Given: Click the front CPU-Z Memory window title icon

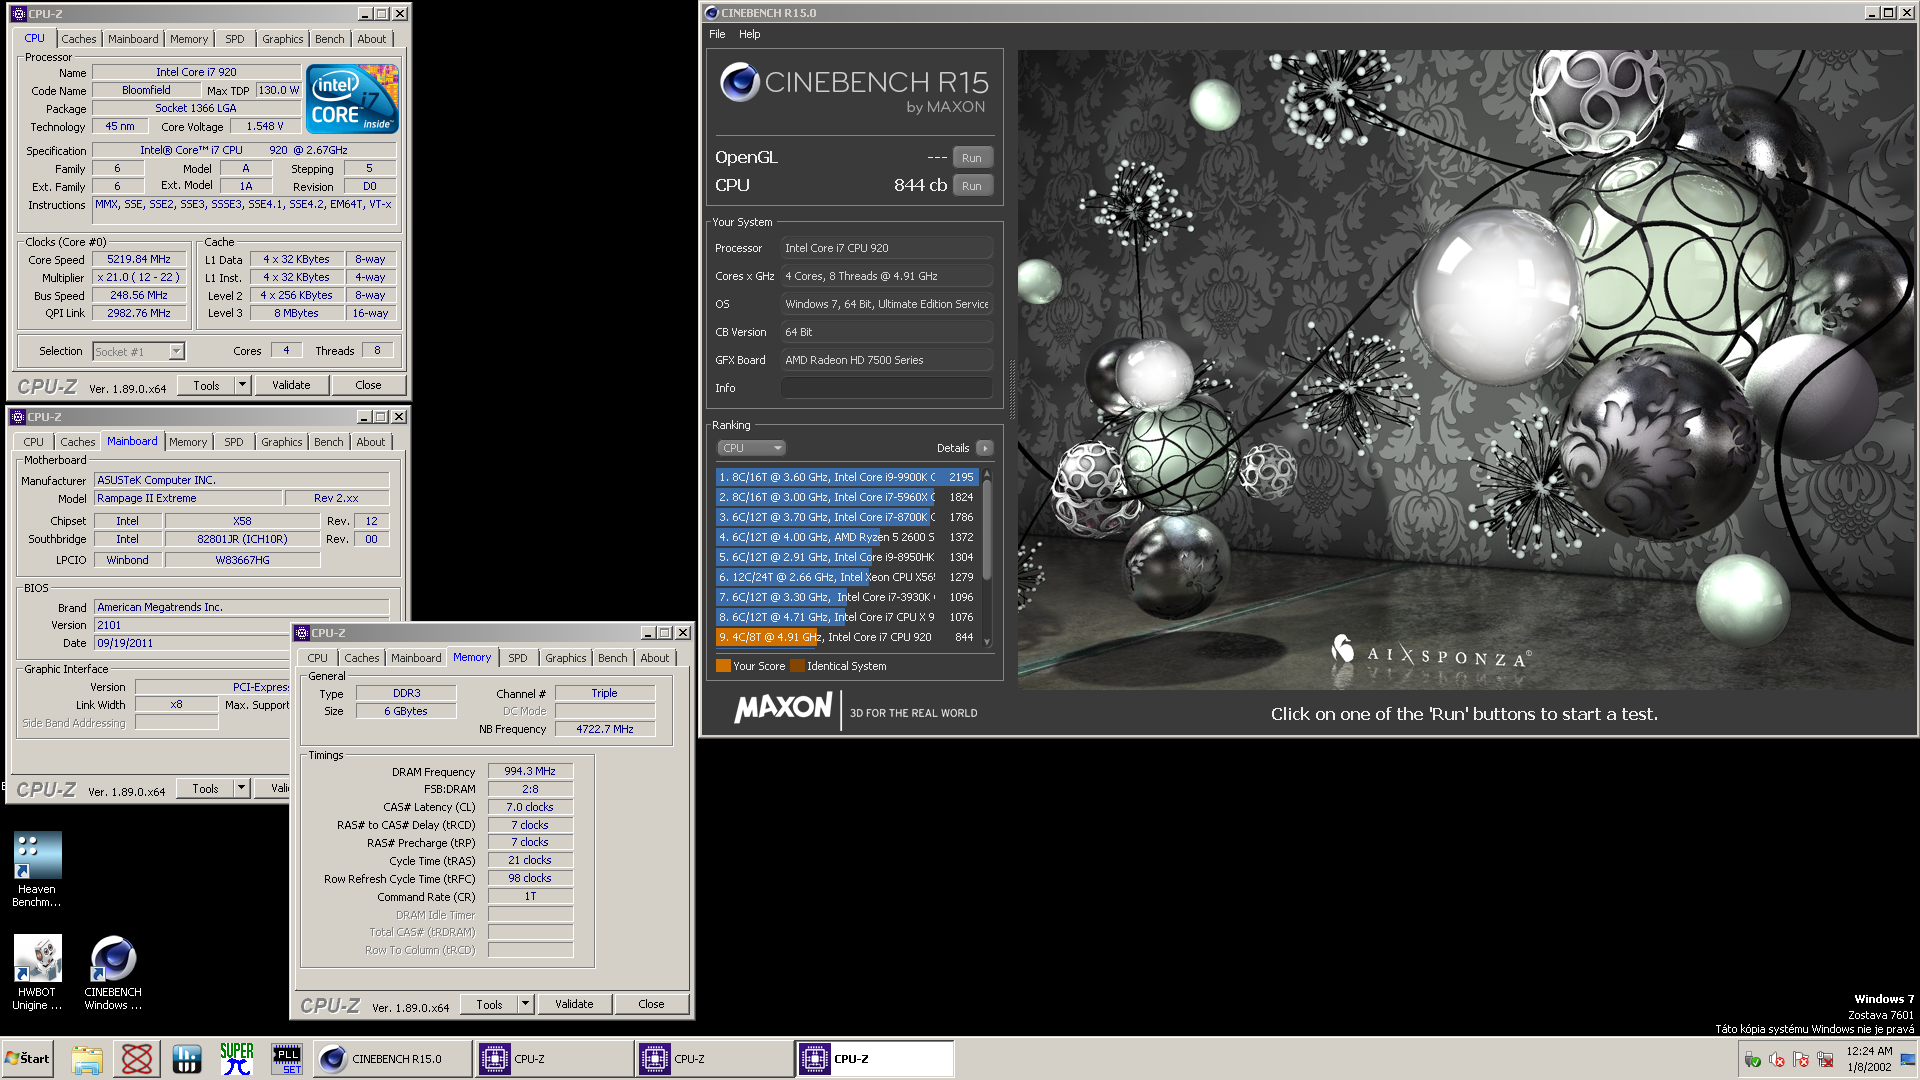Looking at the screenshot, I should point(301,633).
